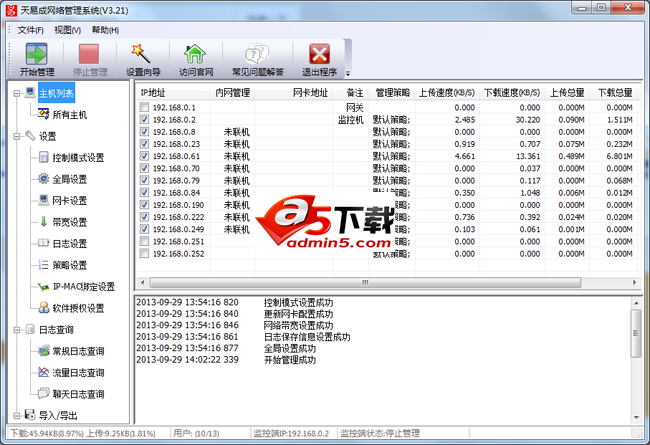Screen dimensions: 650x445
Task: Toggle the checkbox for 192.168.0.8
Action: click(144, 131)
